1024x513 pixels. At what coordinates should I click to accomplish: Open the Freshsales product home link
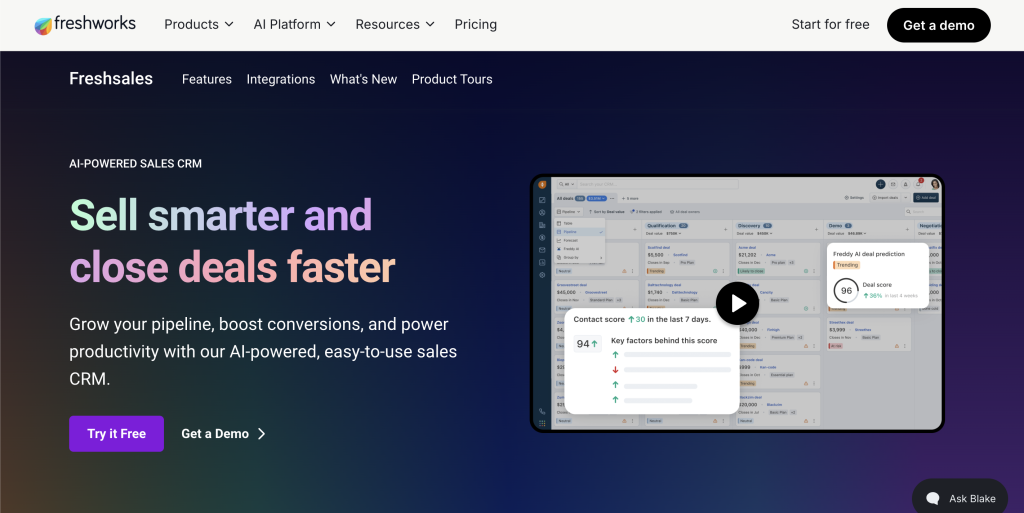(111, 79)
